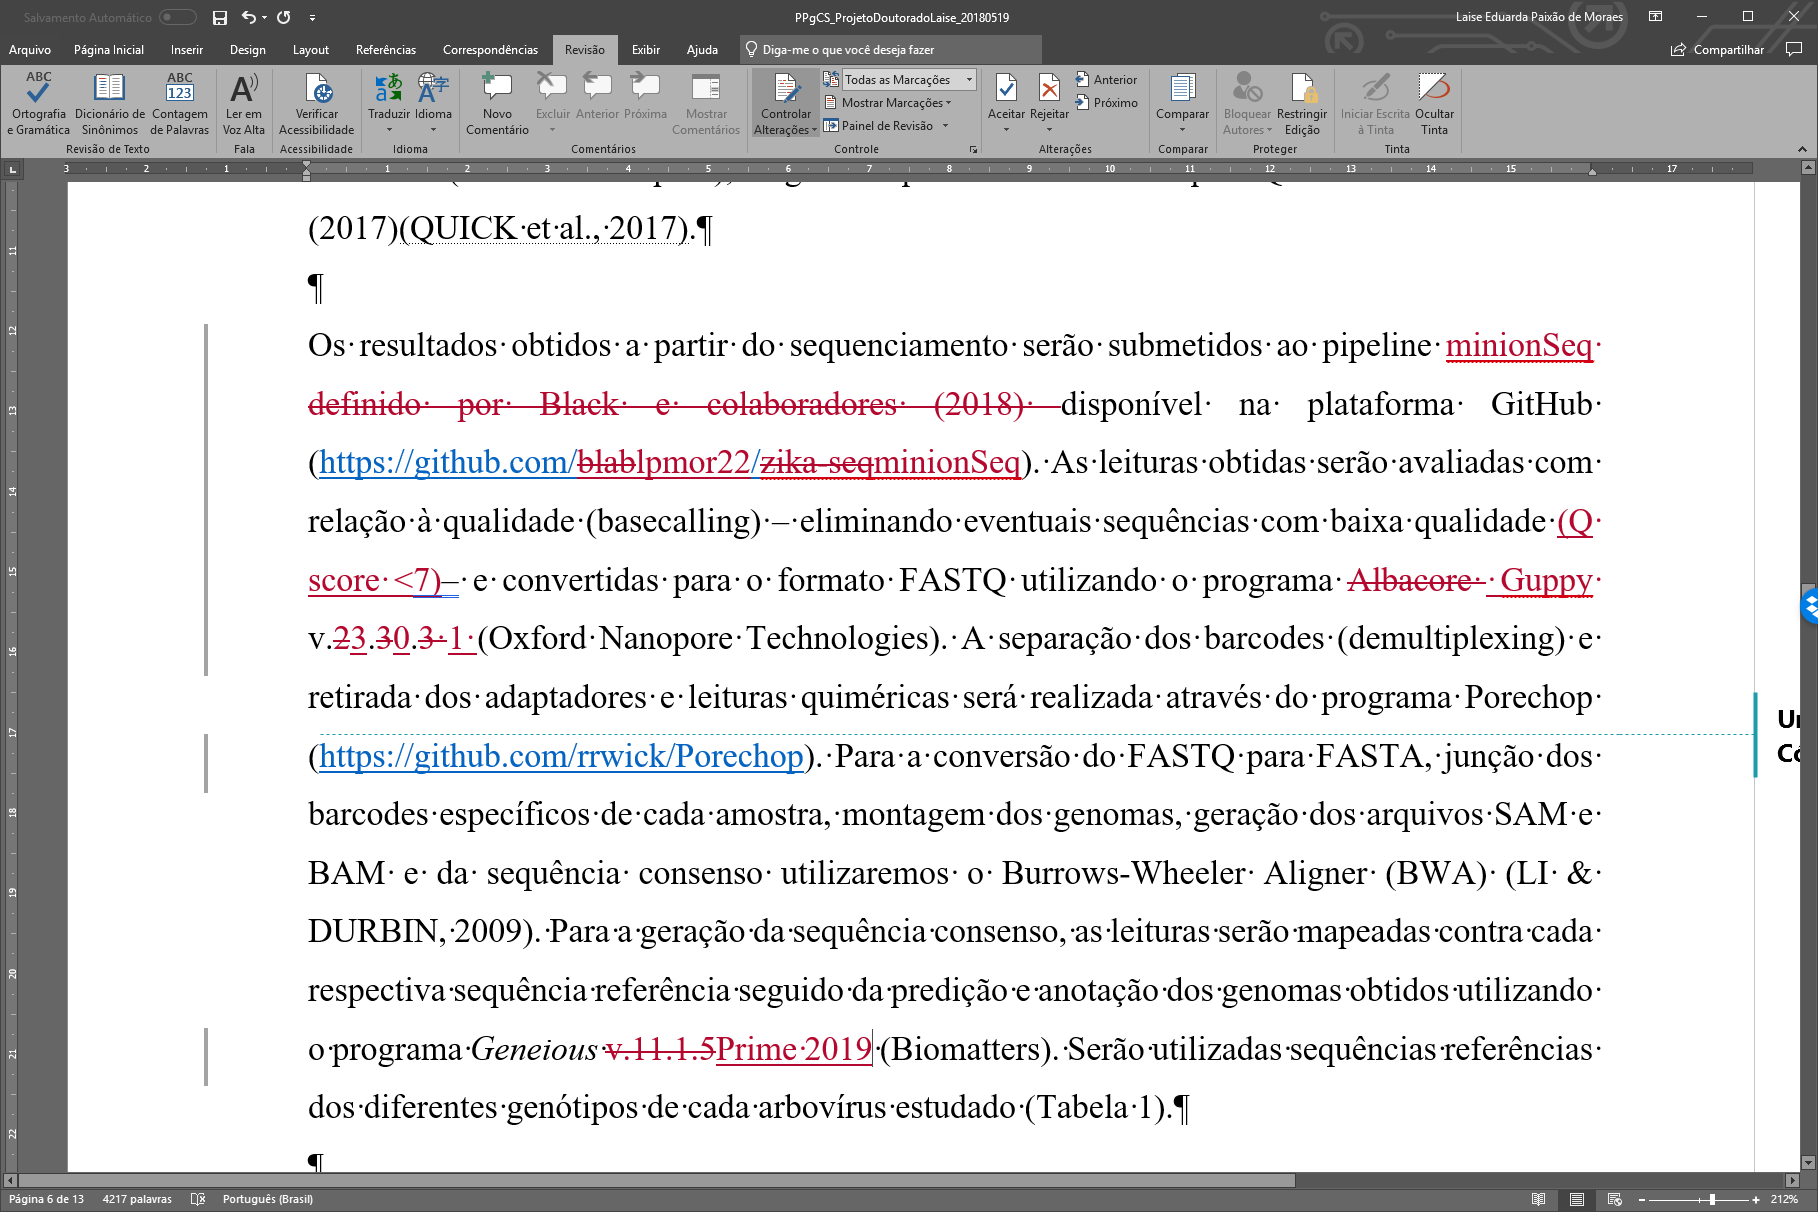Zoom in with the plus button
The width and height of the screenshot is (1818, 1212).
coord(1756,1199)
